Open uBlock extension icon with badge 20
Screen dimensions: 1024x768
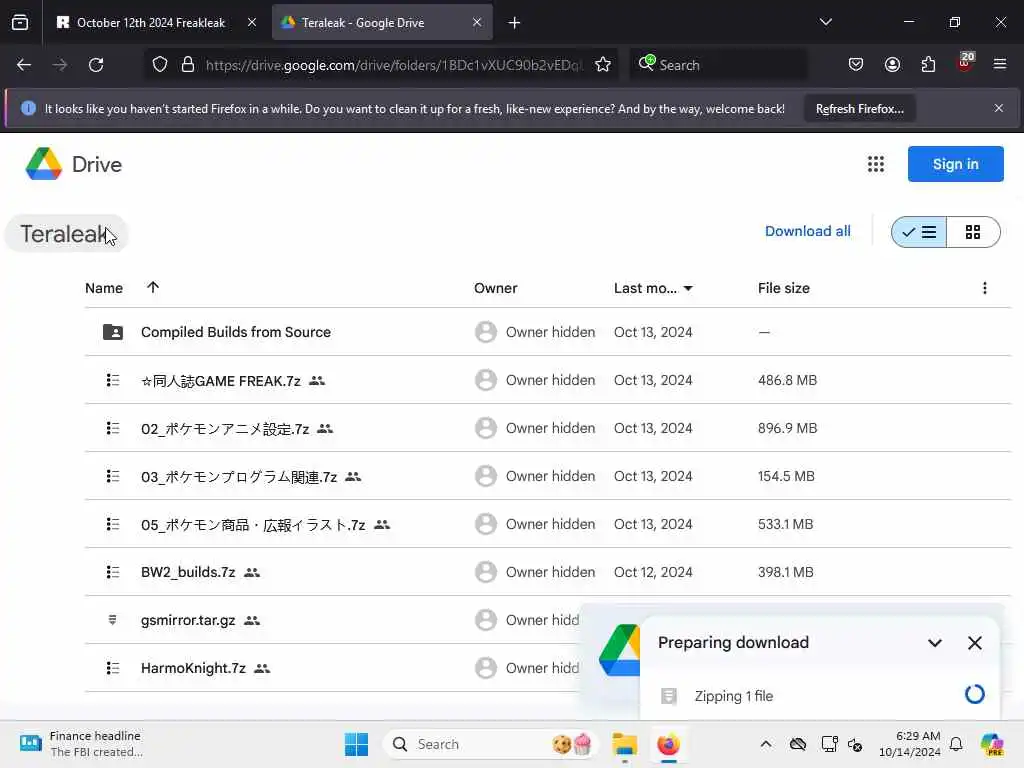tap(965, 63)
